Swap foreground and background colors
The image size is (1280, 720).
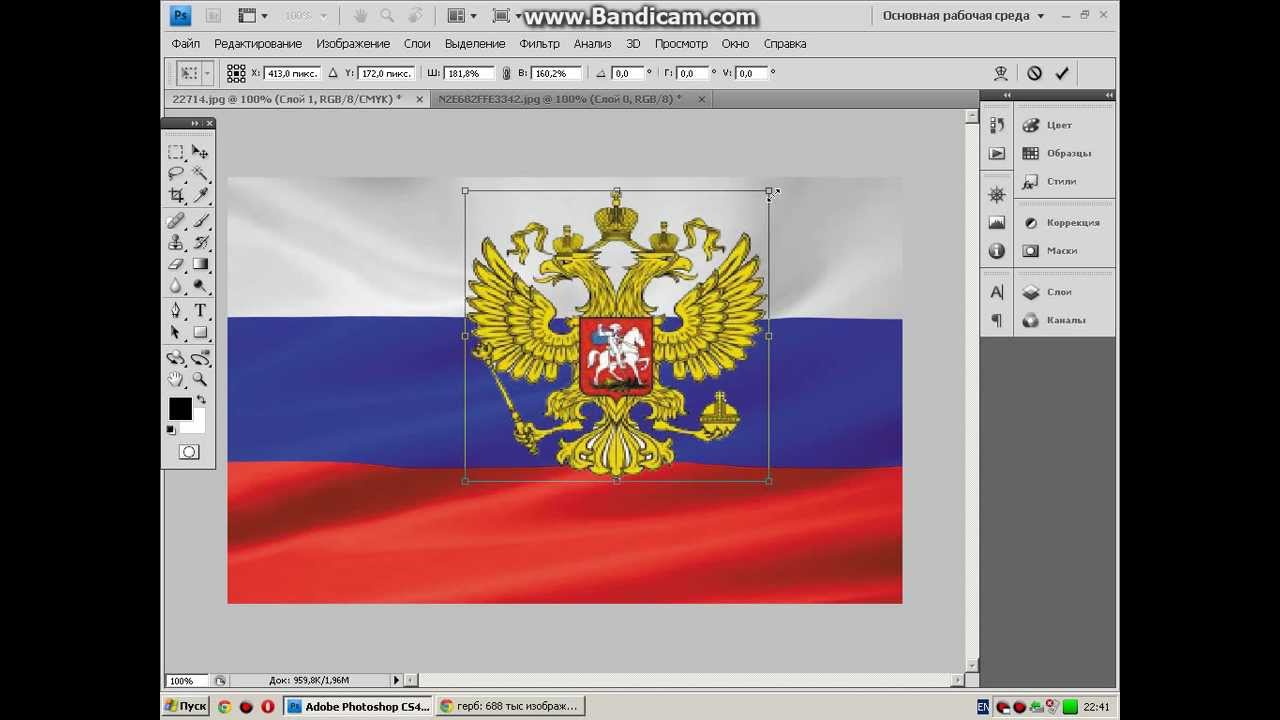click(x=201, y=400)
